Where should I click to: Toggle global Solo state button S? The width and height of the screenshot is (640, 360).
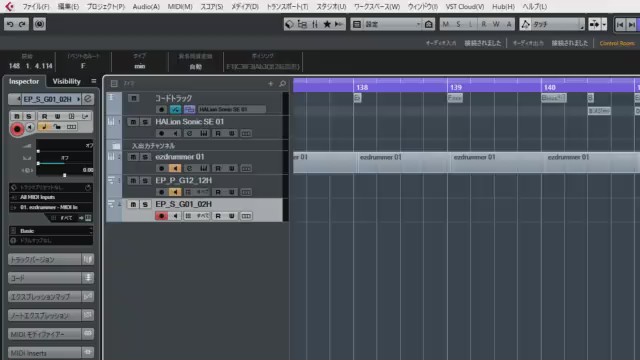458,24
